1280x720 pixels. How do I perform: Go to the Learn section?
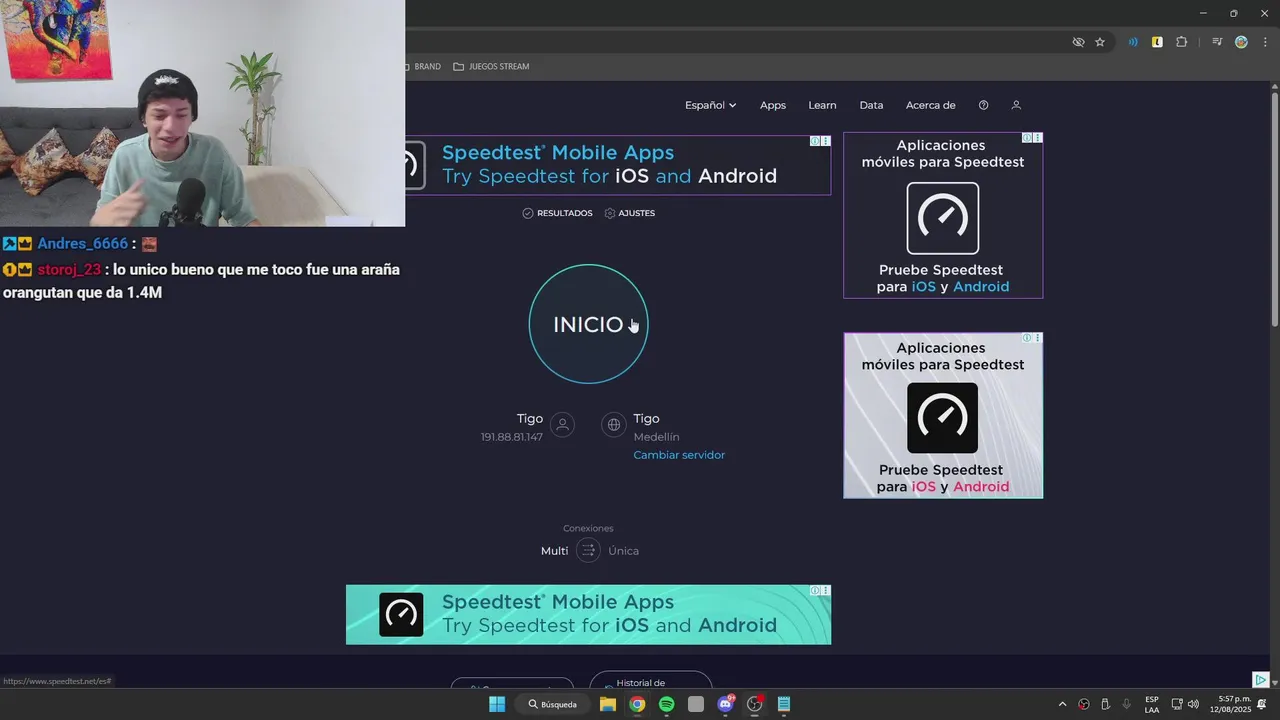[x=822, y=105]
